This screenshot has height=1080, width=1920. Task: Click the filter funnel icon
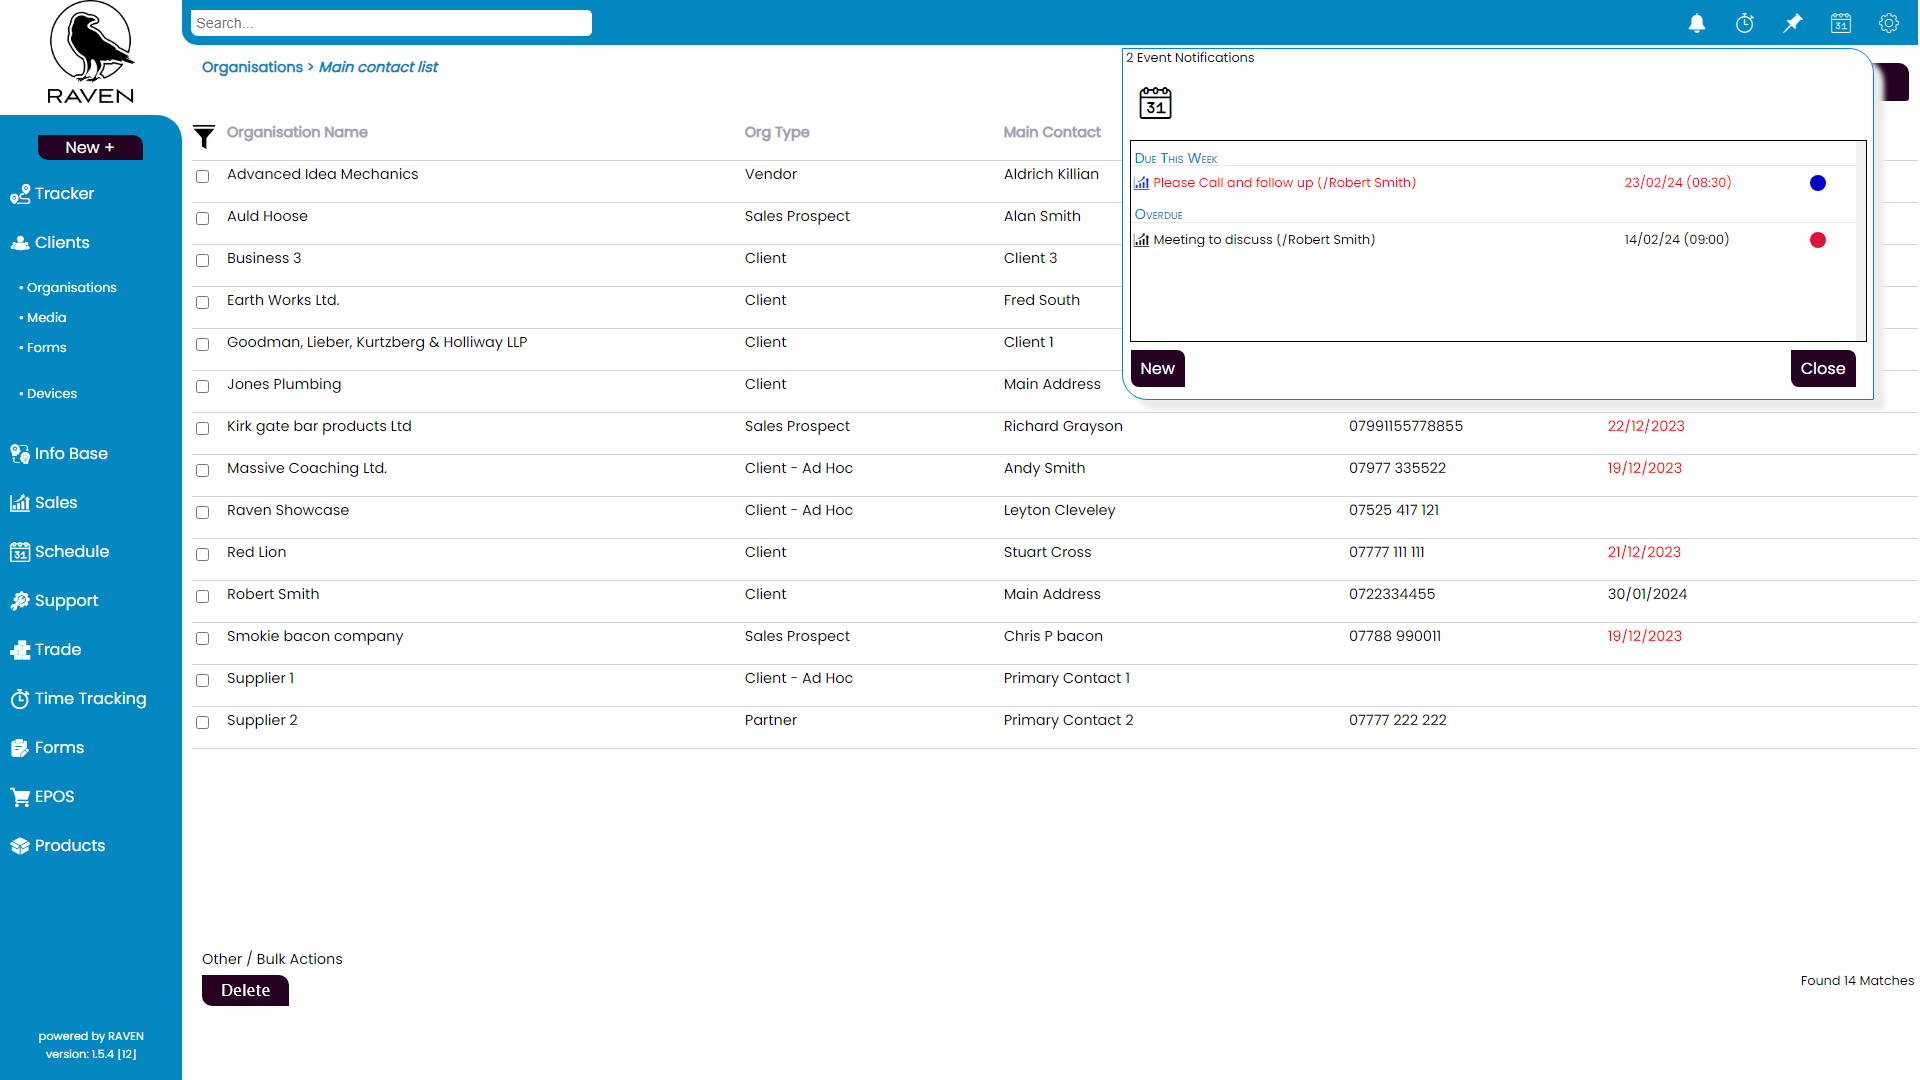pos(204,135)
